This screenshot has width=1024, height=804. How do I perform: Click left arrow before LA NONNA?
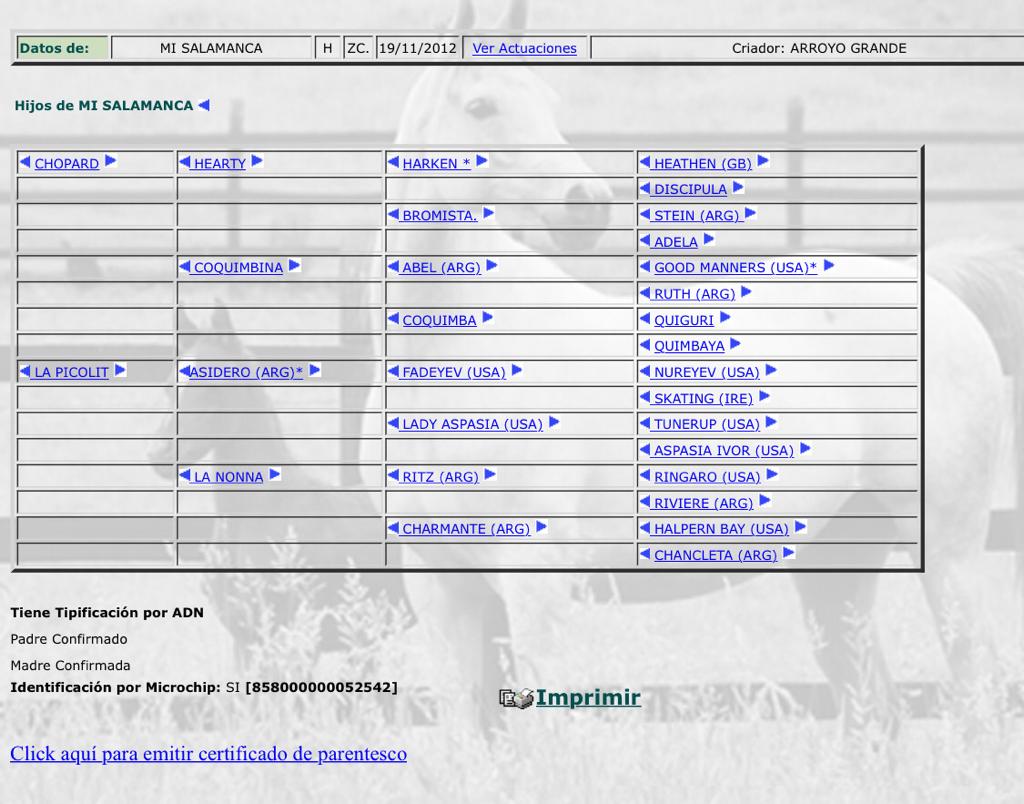tap(185, 476)
